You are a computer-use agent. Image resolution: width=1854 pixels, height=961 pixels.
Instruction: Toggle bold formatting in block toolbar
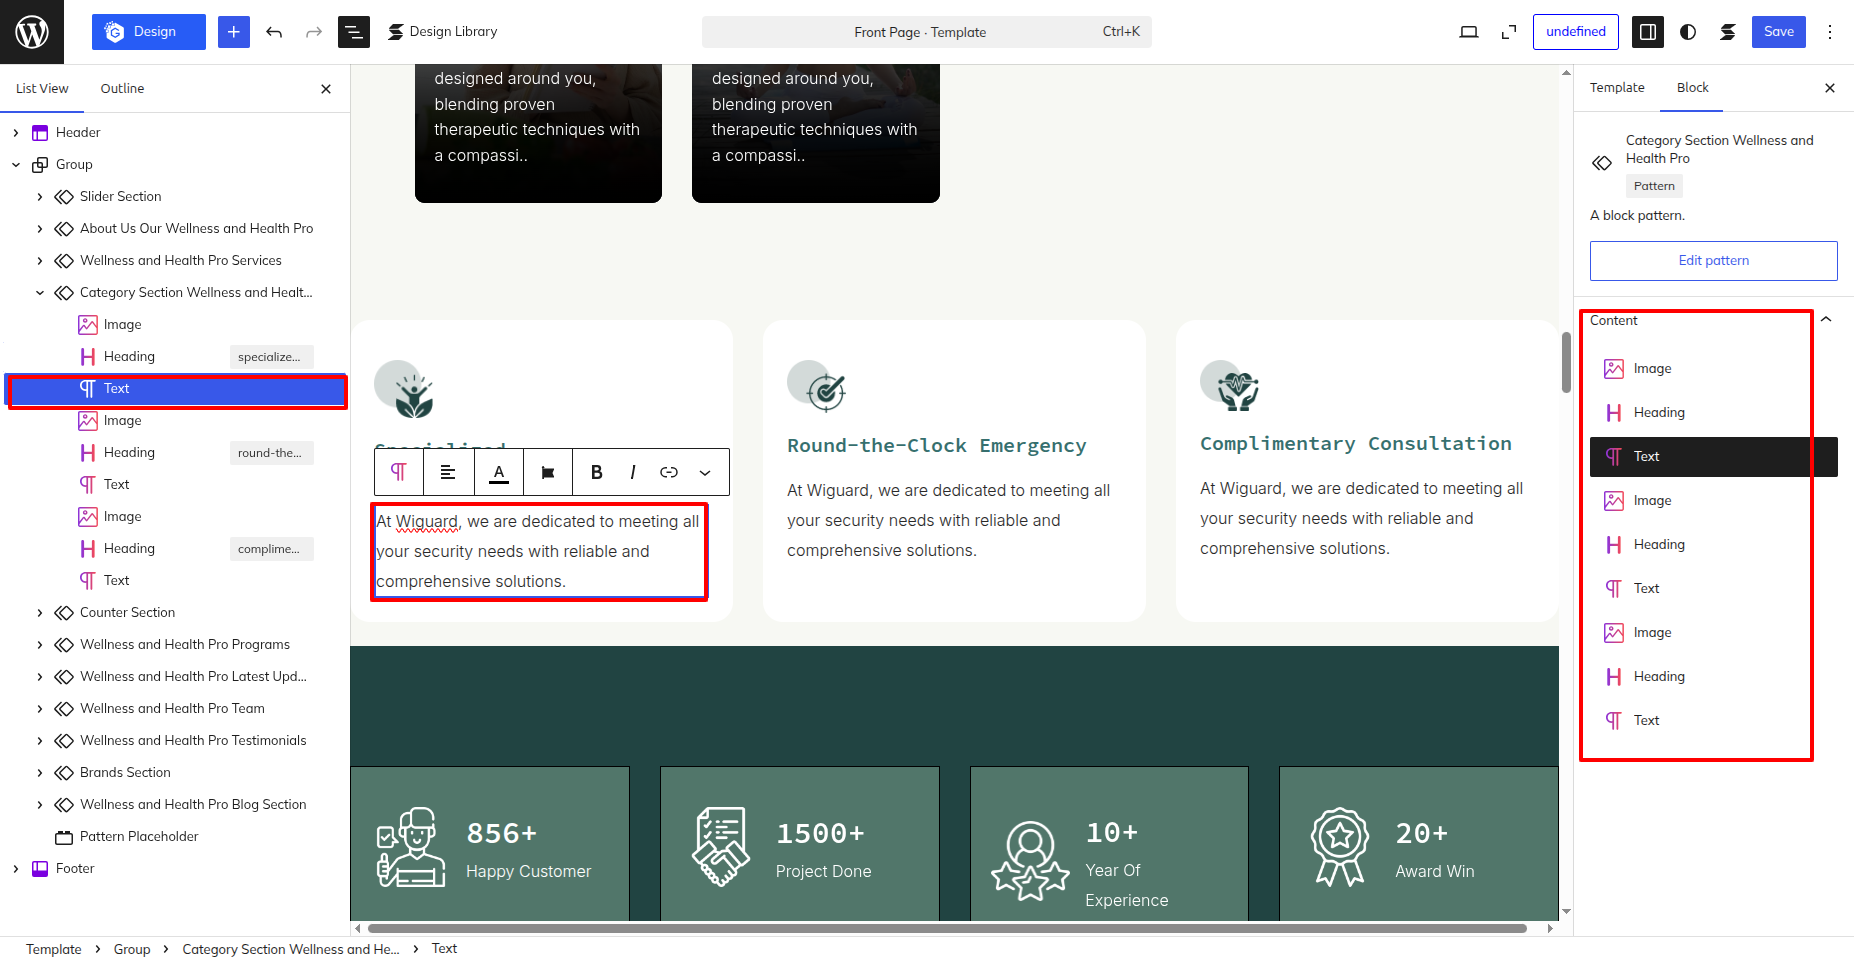596,472
